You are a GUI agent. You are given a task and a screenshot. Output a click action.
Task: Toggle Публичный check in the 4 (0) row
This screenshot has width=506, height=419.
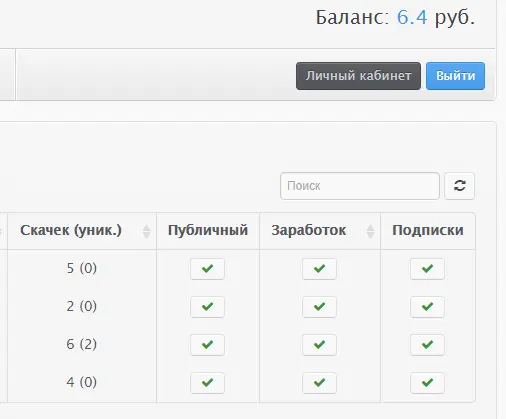point(207,383)
